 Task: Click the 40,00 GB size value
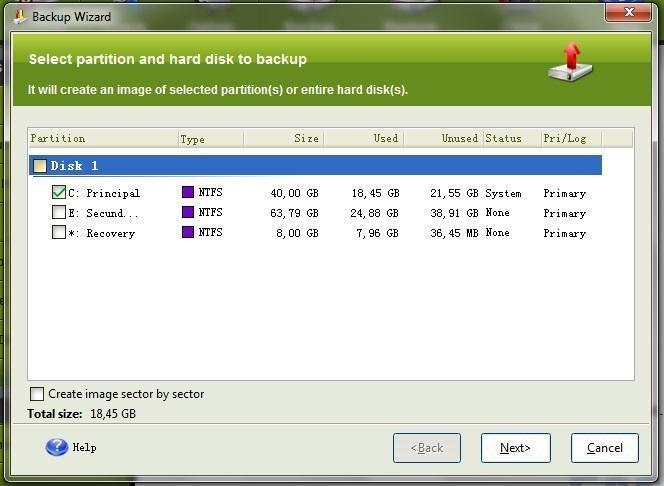294,193
